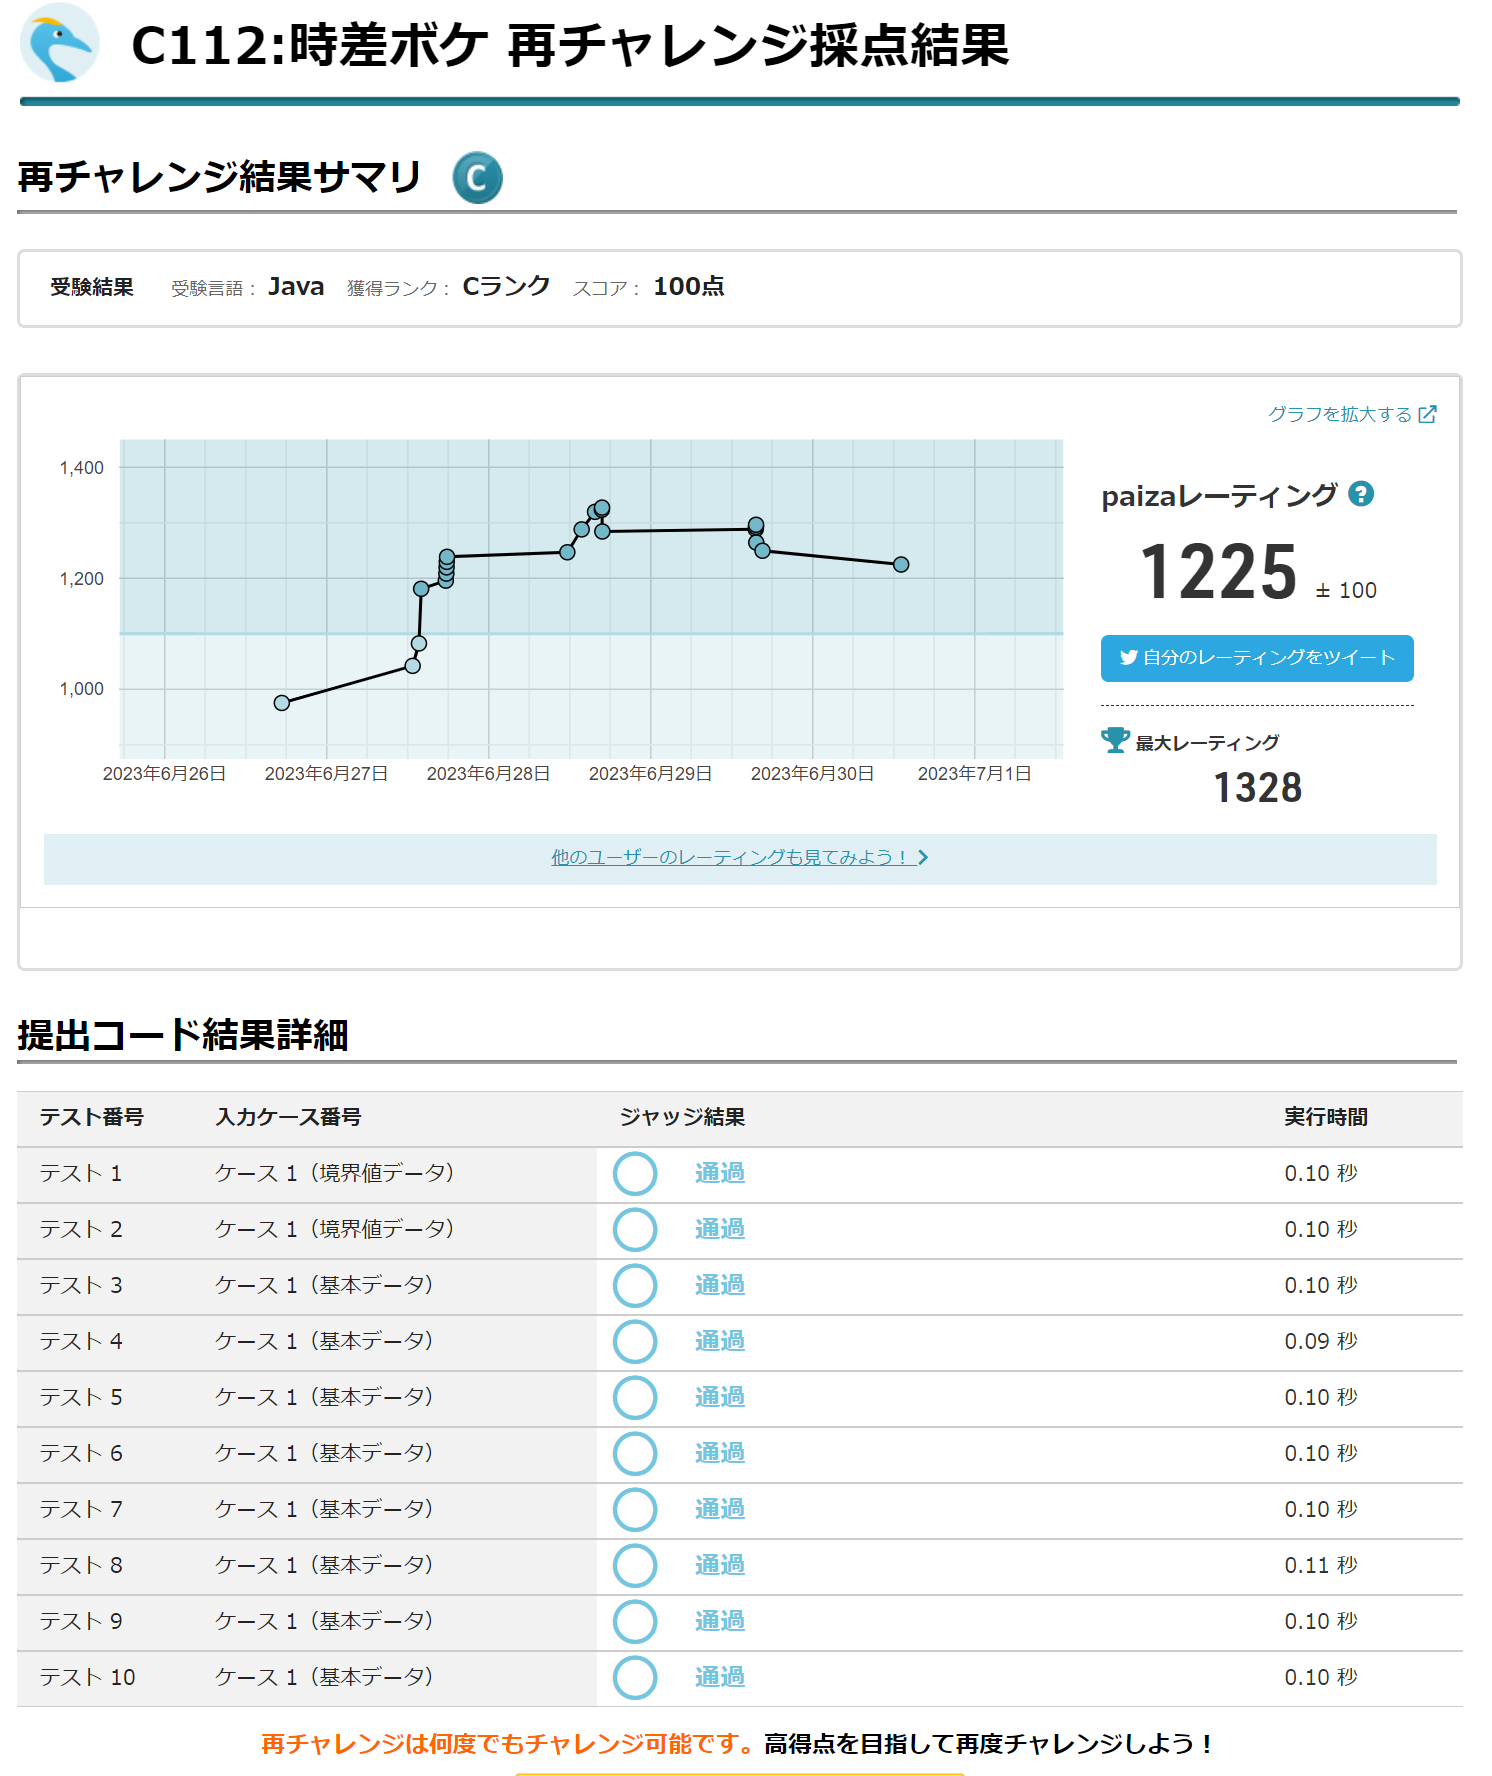Screen dimensions: 1492x1776
Task: Click the max rating trophy icon
Action: coord(1114,741)
